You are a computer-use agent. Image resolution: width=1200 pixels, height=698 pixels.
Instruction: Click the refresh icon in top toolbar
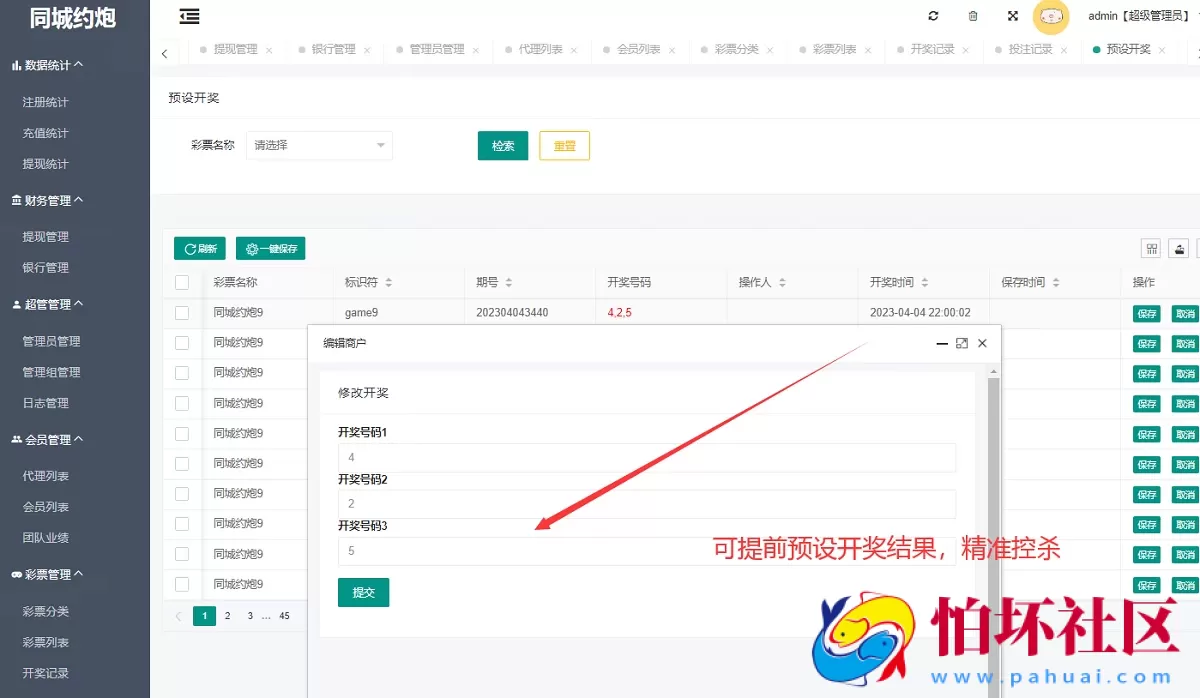coord(933,16)
